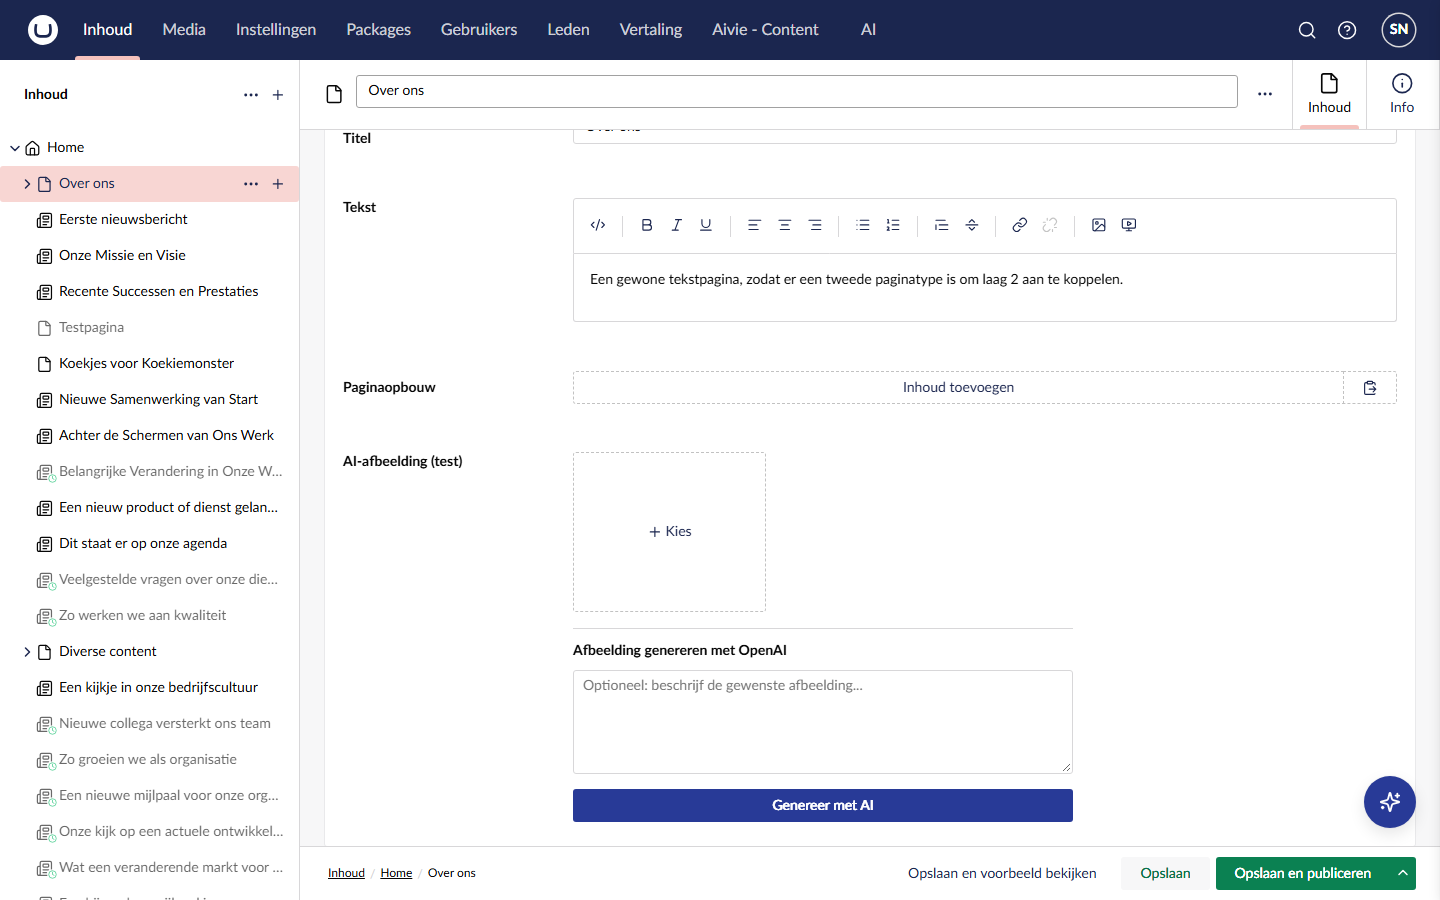Select Koekjes voor Koekiemonster page

pos(146,364)
